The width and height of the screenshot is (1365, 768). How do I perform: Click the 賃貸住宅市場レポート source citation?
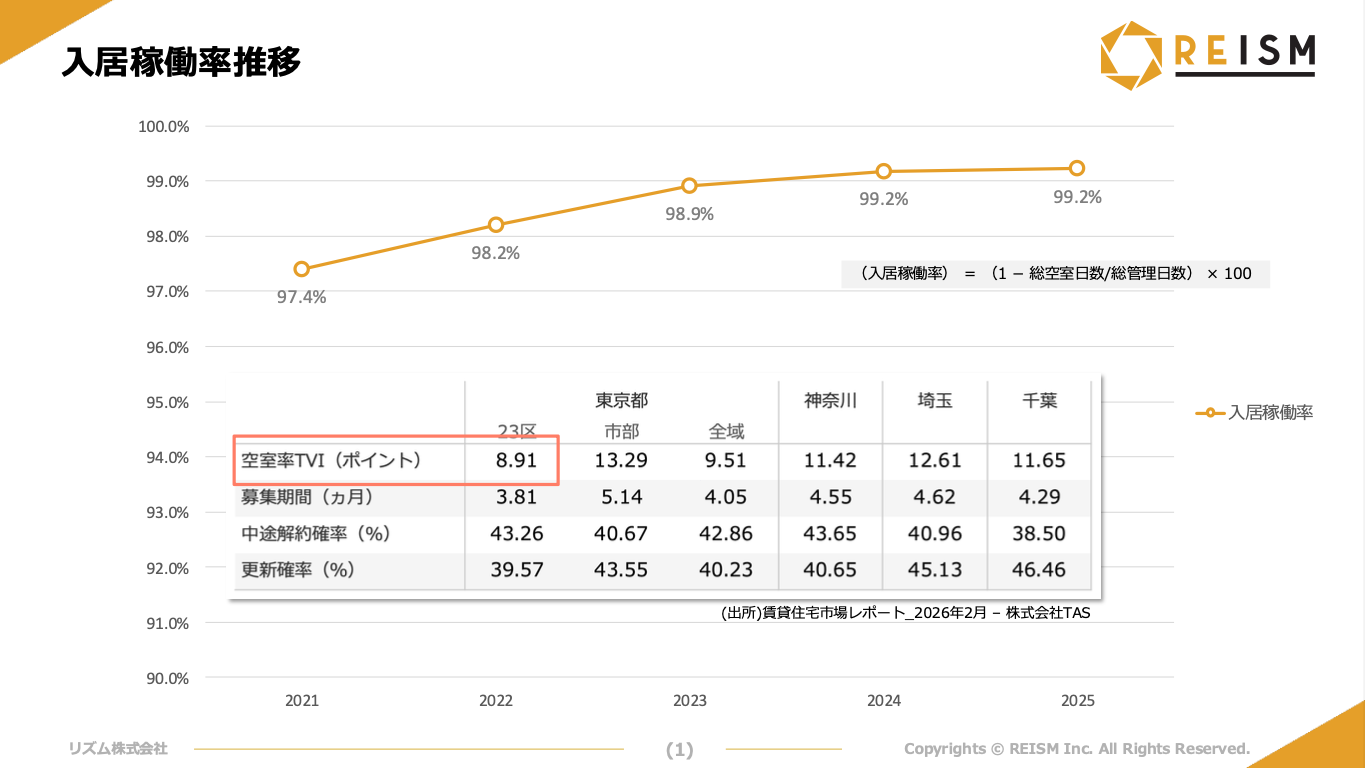click(x=906, y=613)
